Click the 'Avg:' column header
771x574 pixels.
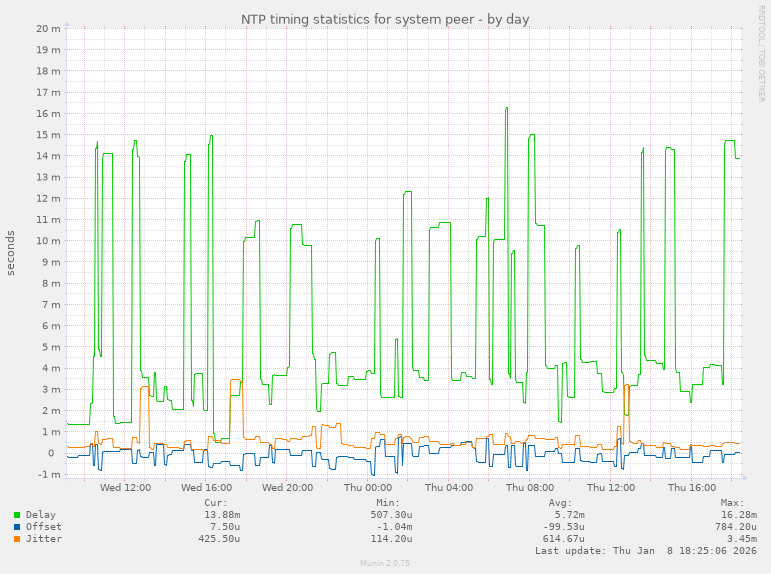pyautogui.click(x=561, y=503)
